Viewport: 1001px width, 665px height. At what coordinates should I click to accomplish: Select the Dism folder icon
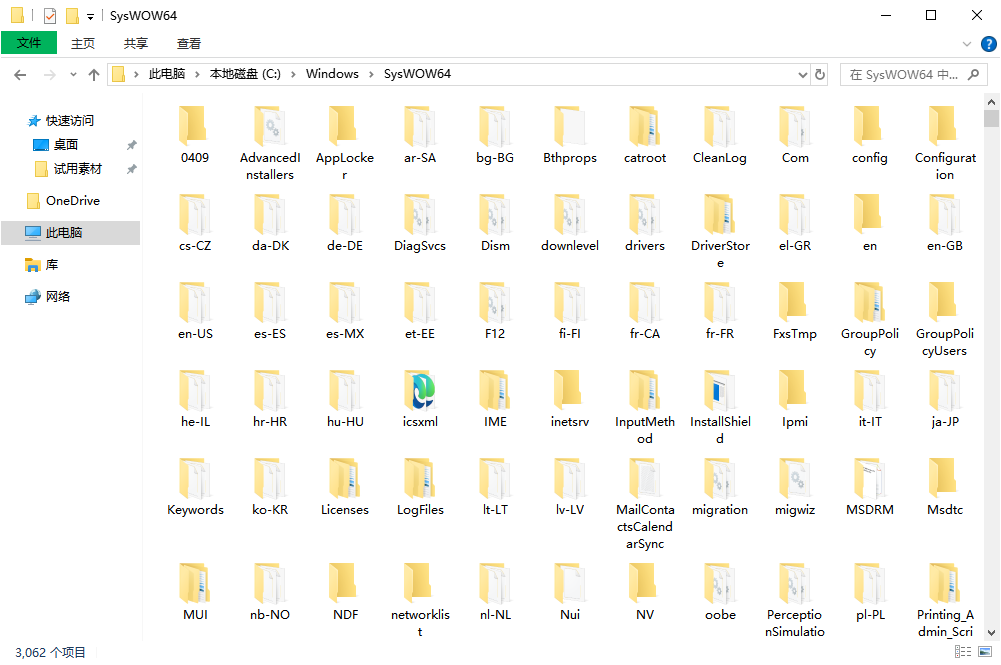point(495,214)
